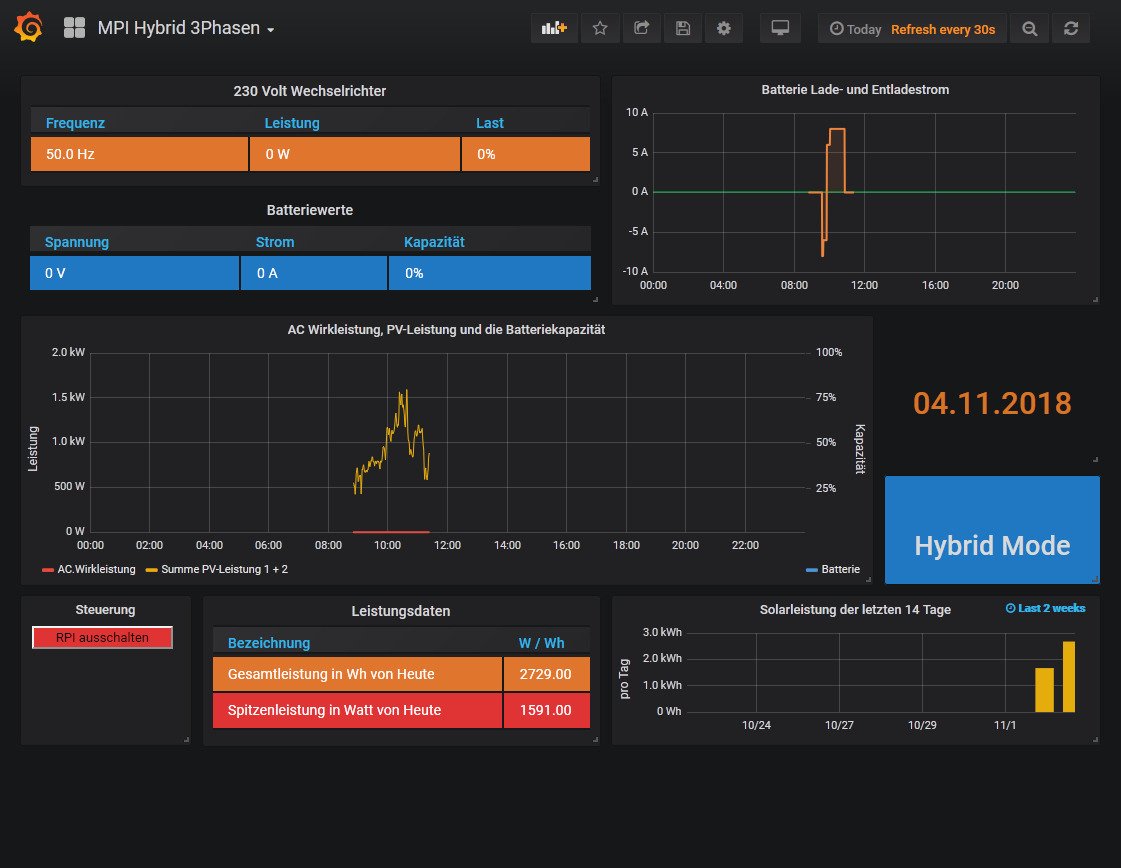
Task: Sort battery table by Kapazität header
Action: coord(434,242)
